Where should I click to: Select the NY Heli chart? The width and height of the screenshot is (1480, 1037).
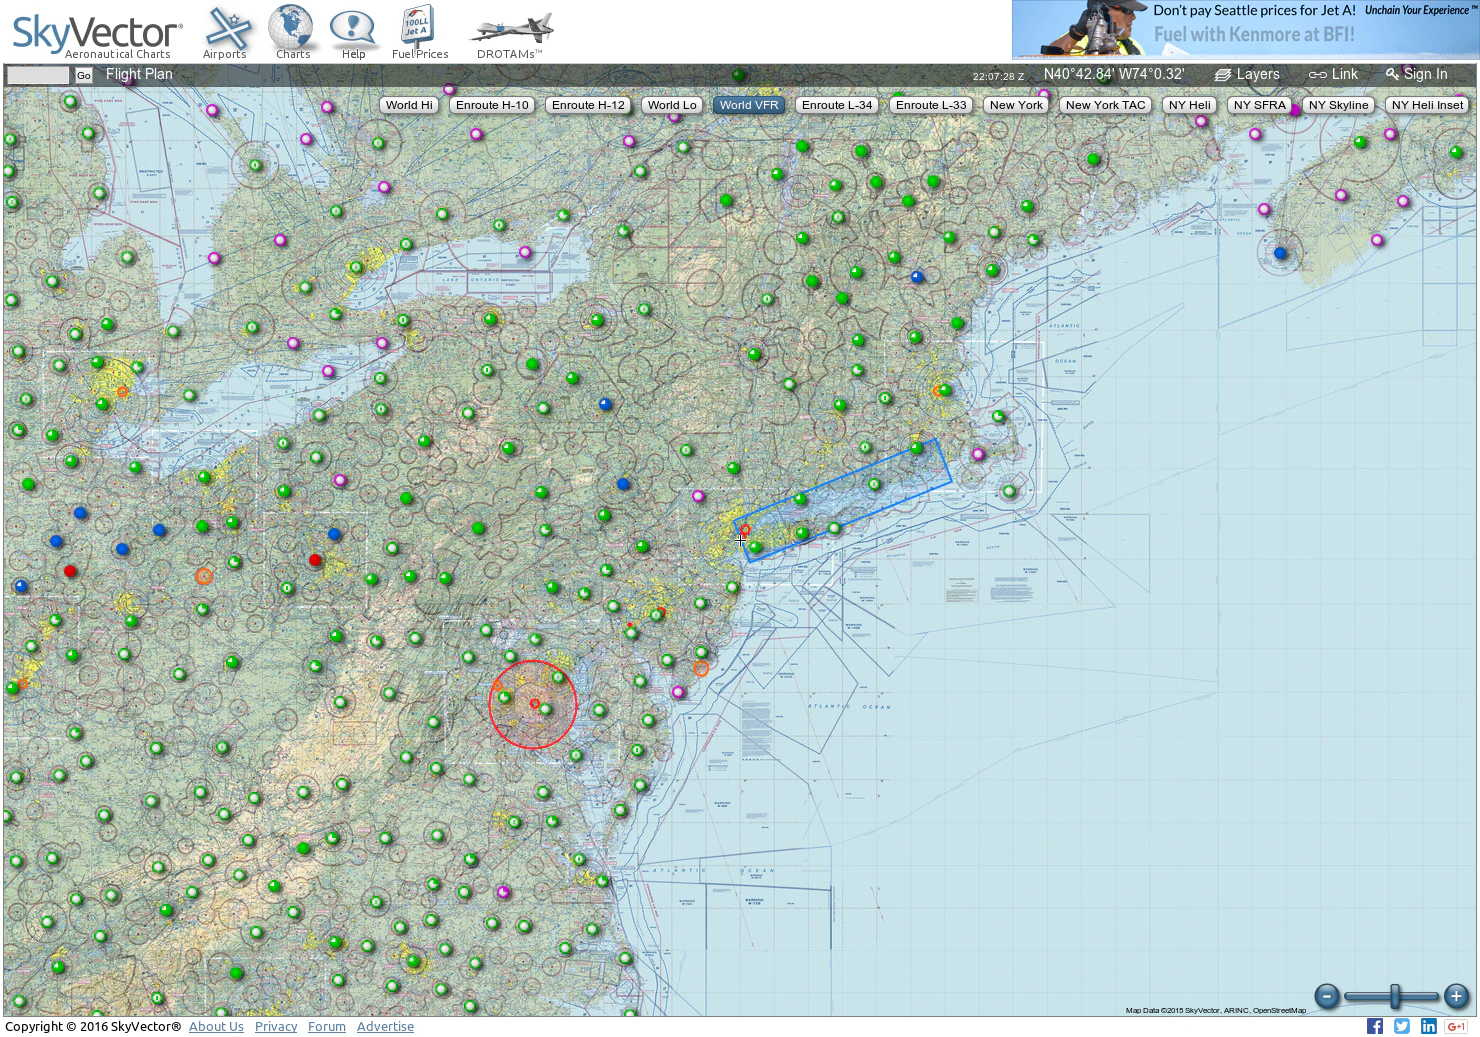(1190, 105)
